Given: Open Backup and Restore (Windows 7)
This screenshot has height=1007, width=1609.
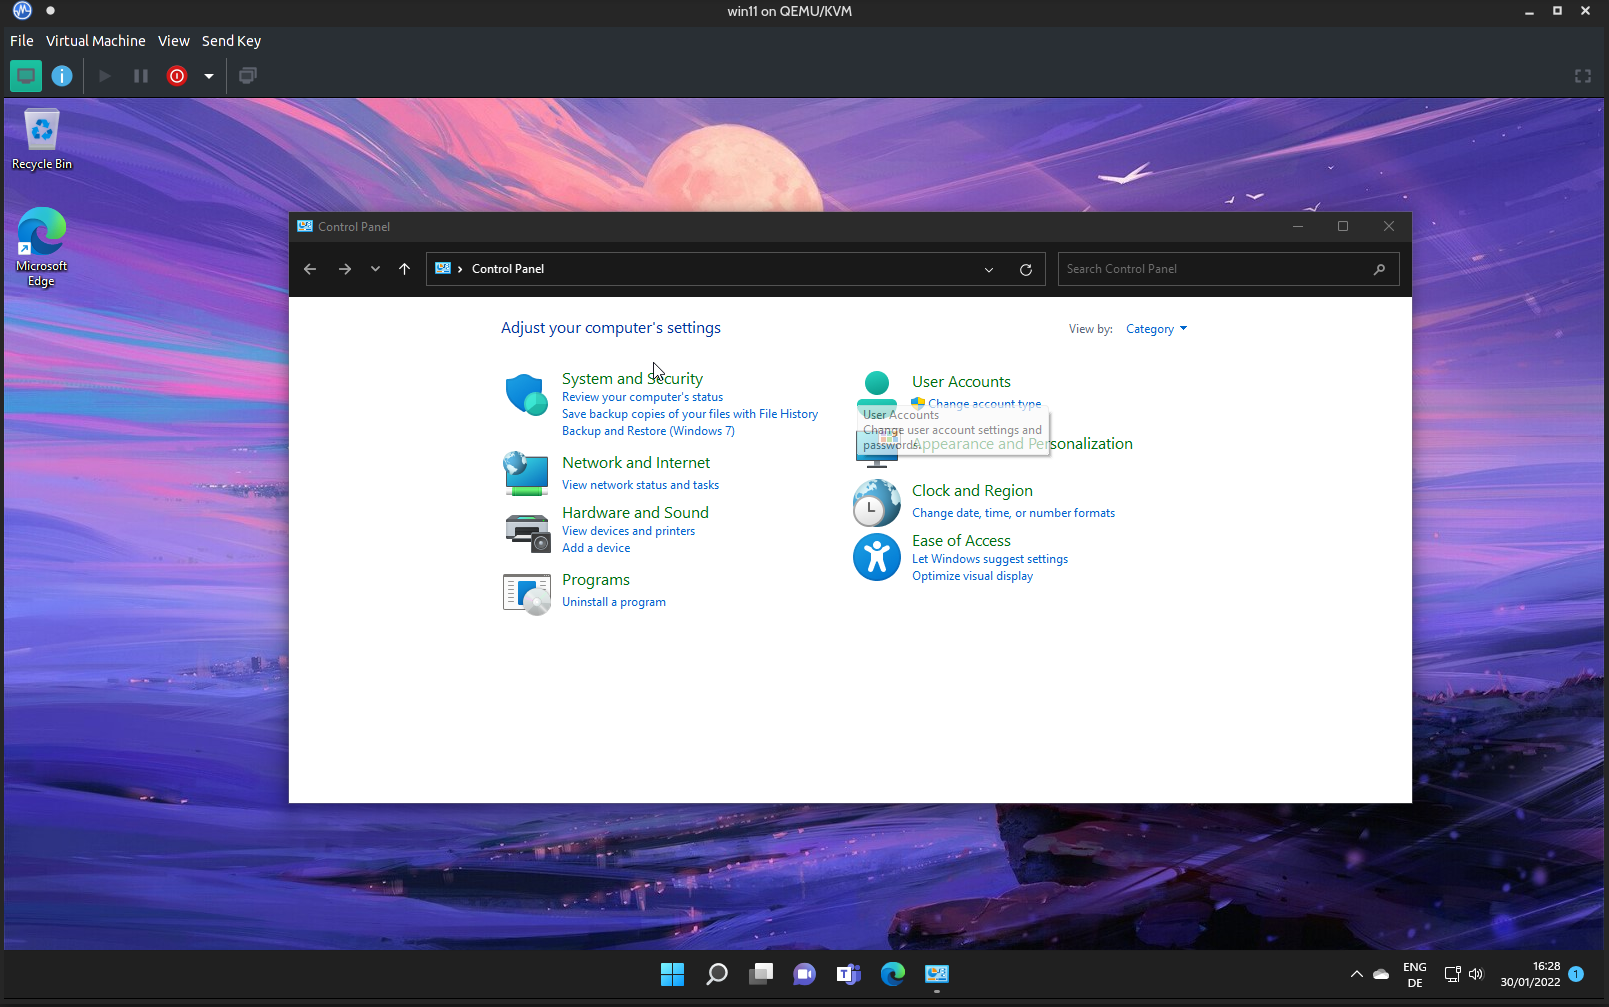Looking at the screenshot, I should pyautogui.click(x=648, y=431).
